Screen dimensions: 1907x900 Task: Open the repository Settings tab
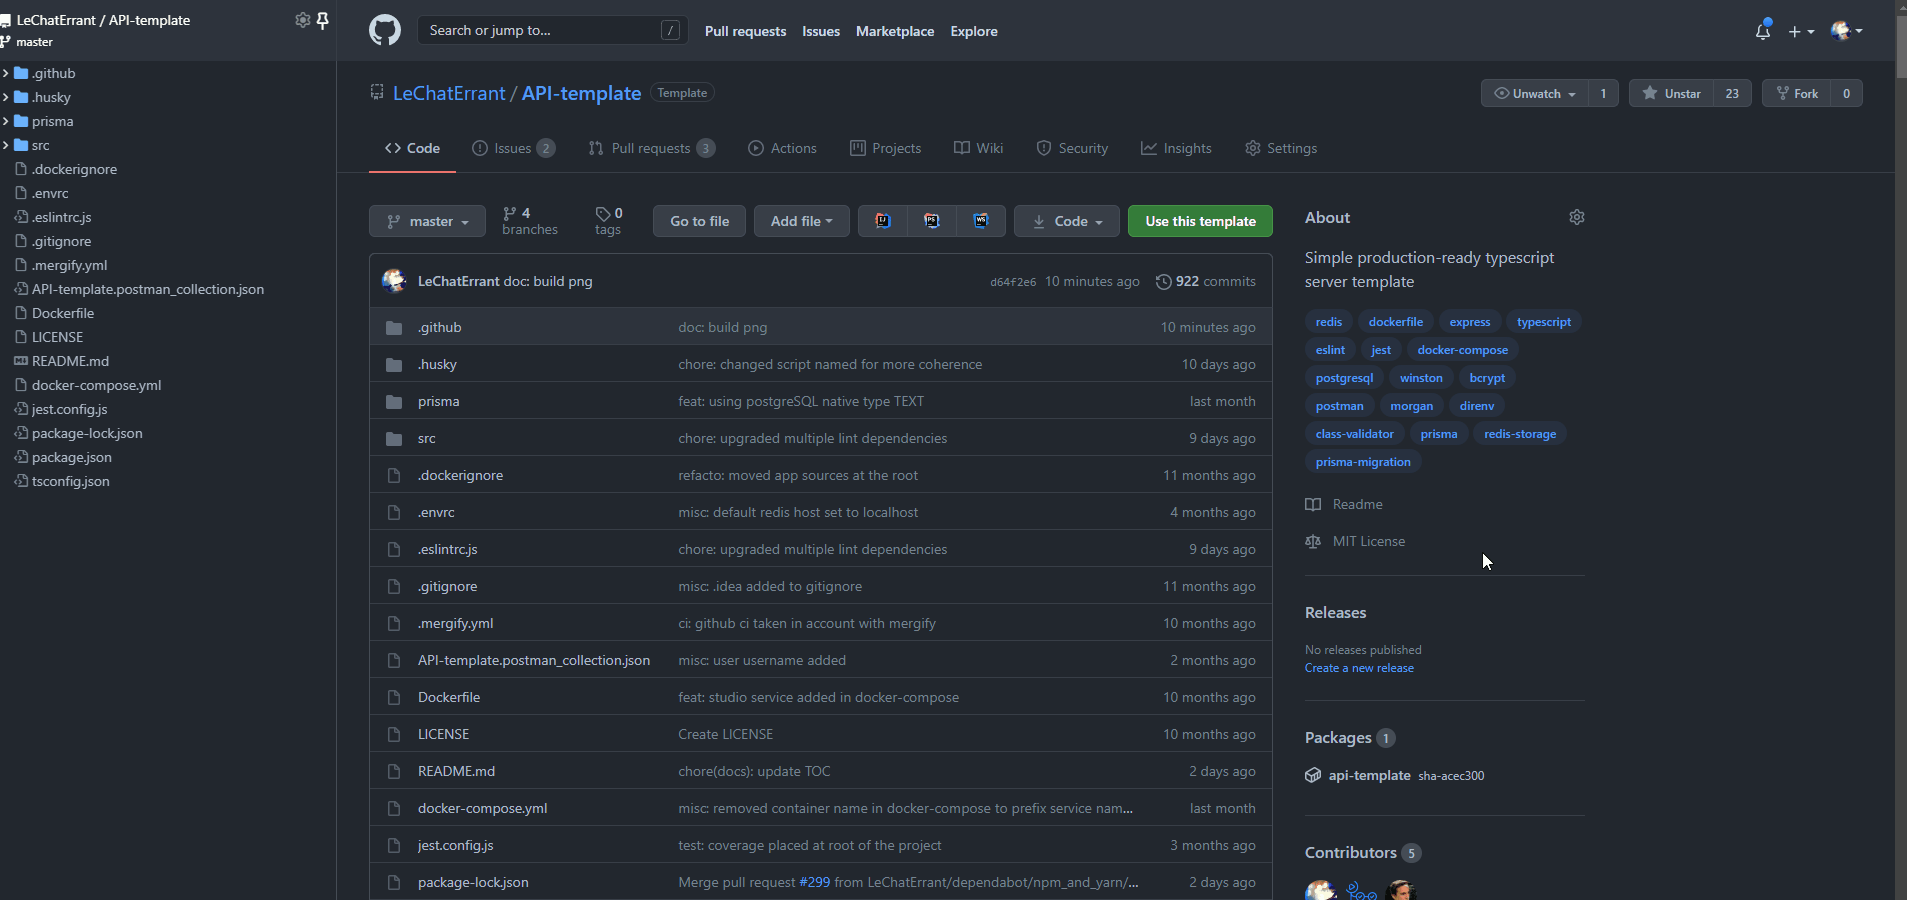tap(1281, 148)
